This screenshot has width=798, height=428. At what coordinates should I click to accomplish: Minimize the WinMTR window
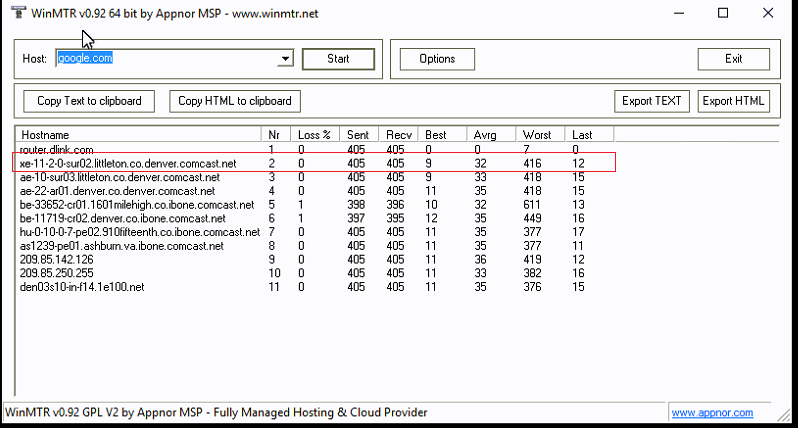(679, 13)
